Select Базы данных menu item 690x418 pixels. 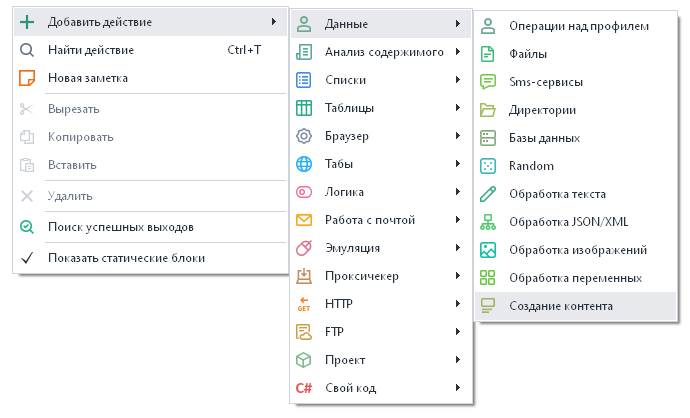click(544, 138)
